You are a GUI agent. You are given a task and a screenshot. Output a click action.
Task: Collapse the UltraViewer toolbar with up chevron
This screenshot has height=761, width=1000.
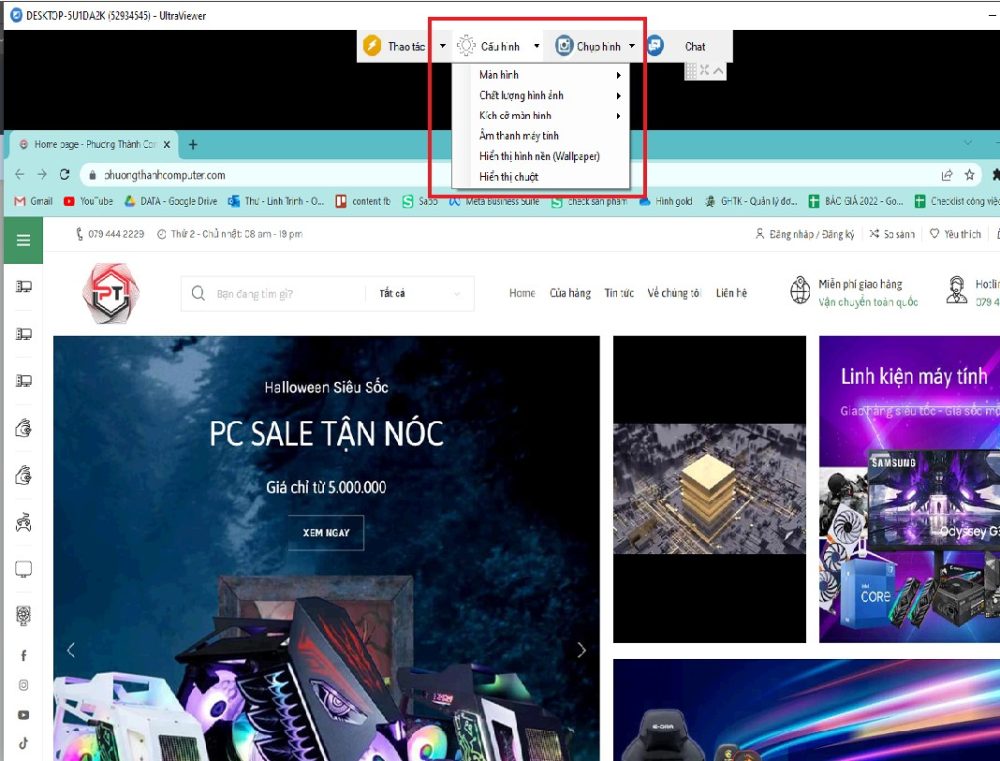718,70
